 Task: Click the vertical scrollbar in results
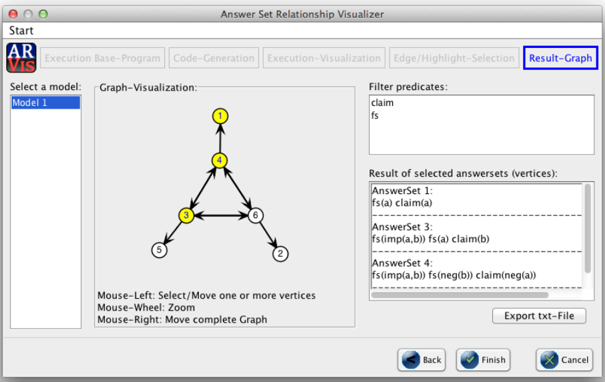[588, 228]
